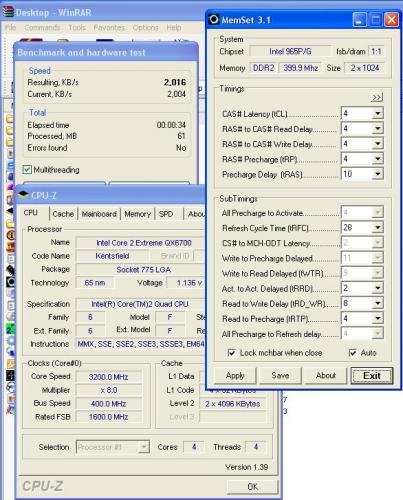
Task: Click the Package Socket 775 LGA value
Action: (x=140, y=269)
